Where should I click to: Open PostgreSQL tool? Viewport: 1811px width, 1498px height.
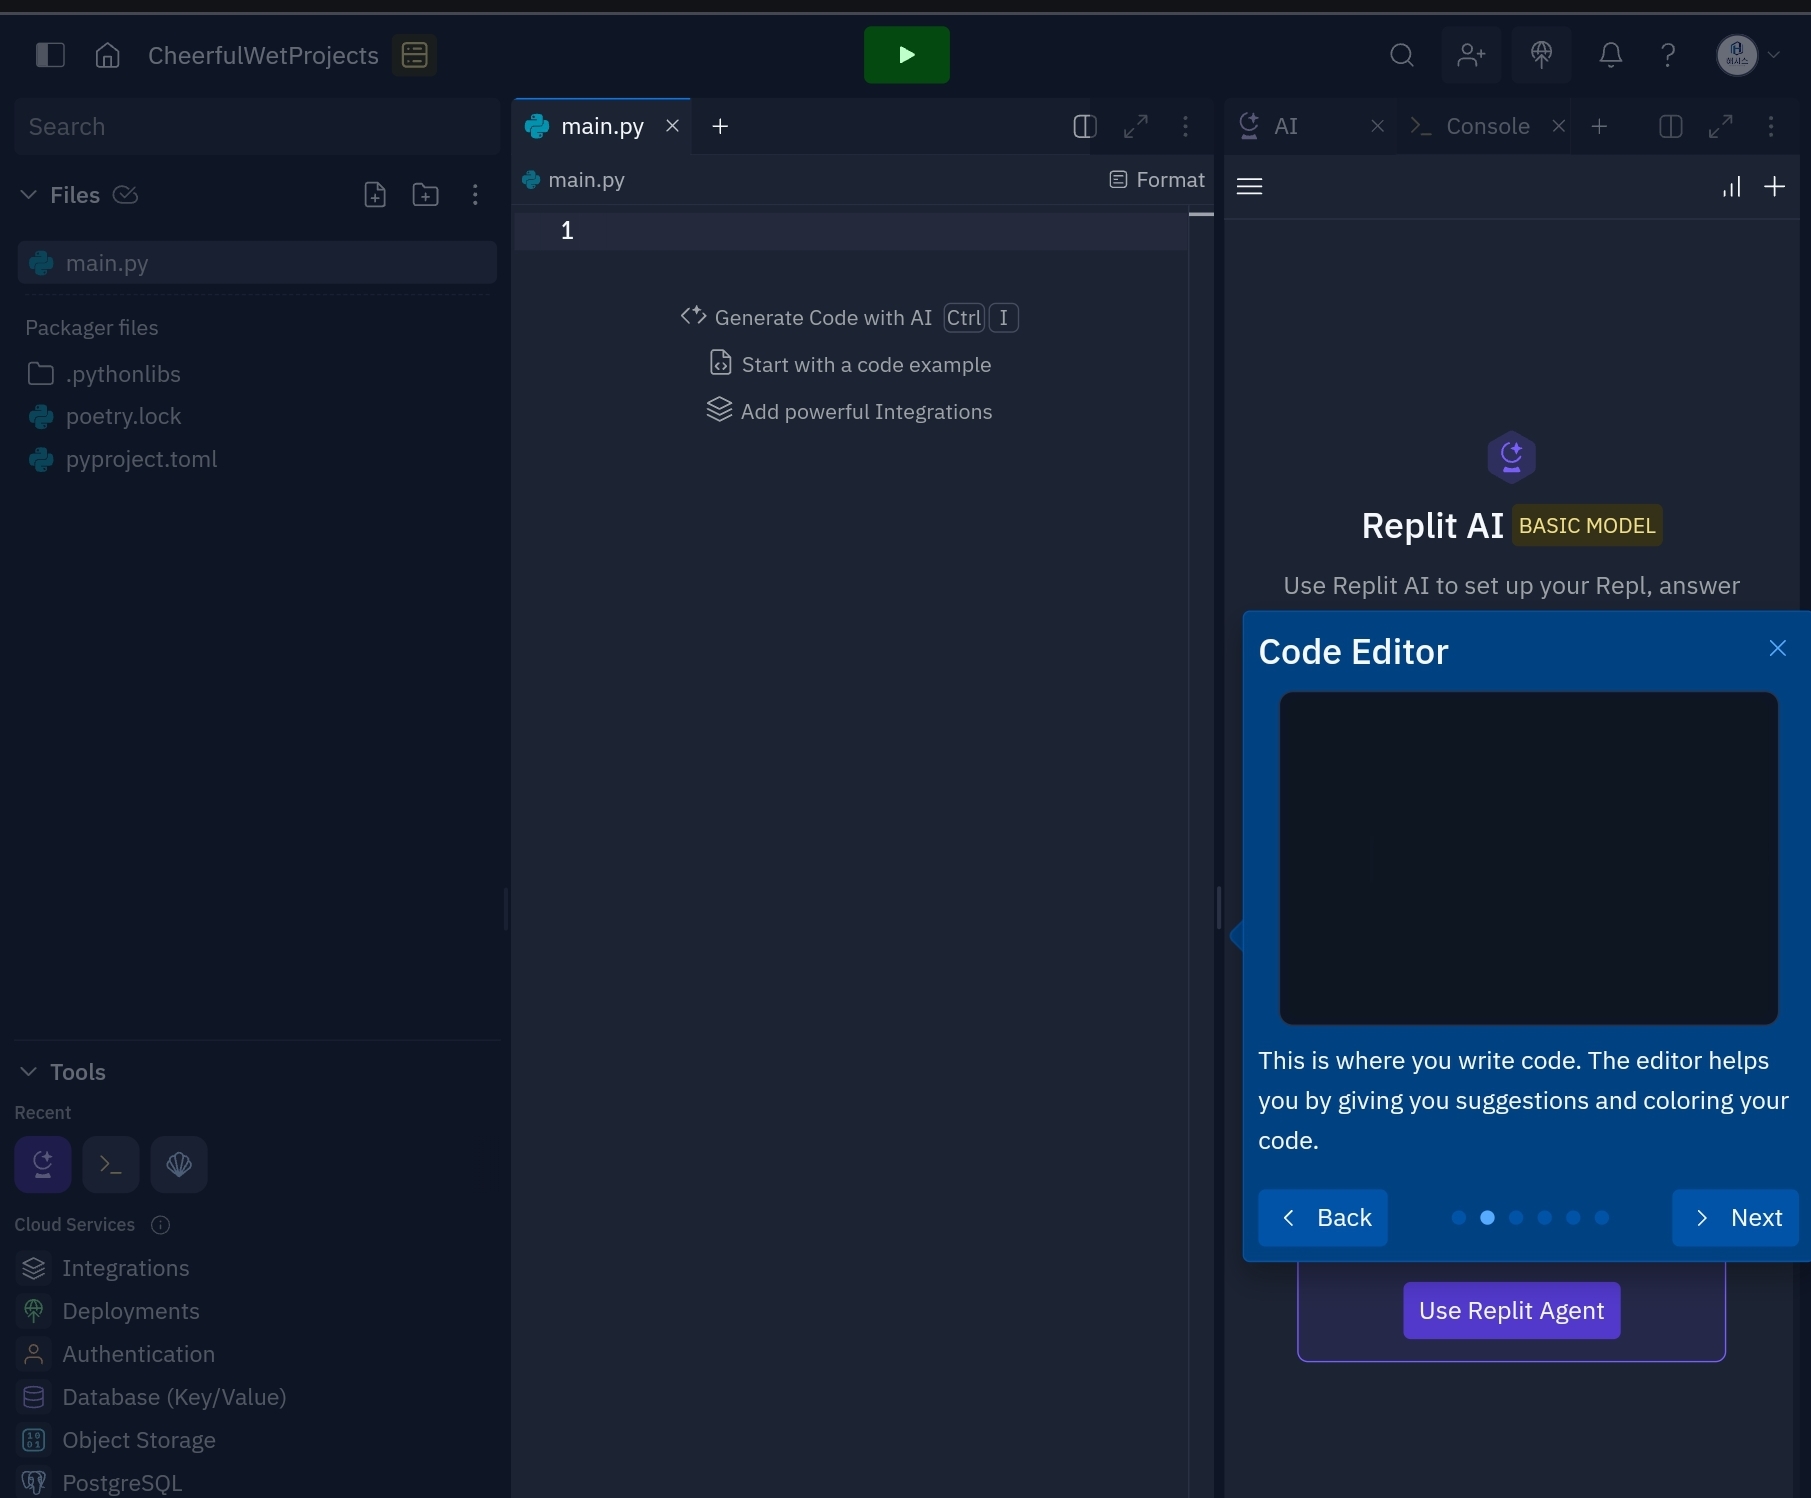(x=101, y=1483)
